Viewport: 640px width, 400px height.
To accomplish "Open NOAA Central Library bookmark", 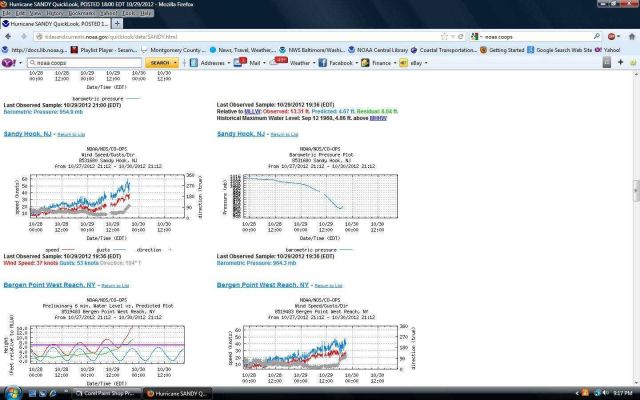I will point(378,50).
